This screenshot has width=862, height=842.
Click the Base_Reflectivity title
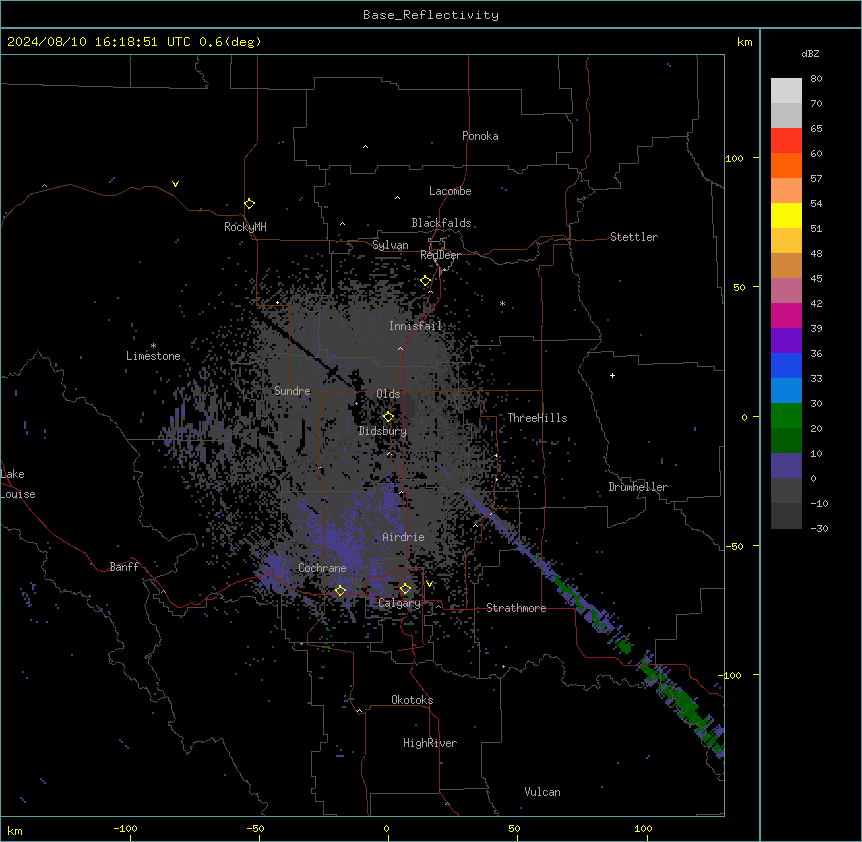[431, 15]
